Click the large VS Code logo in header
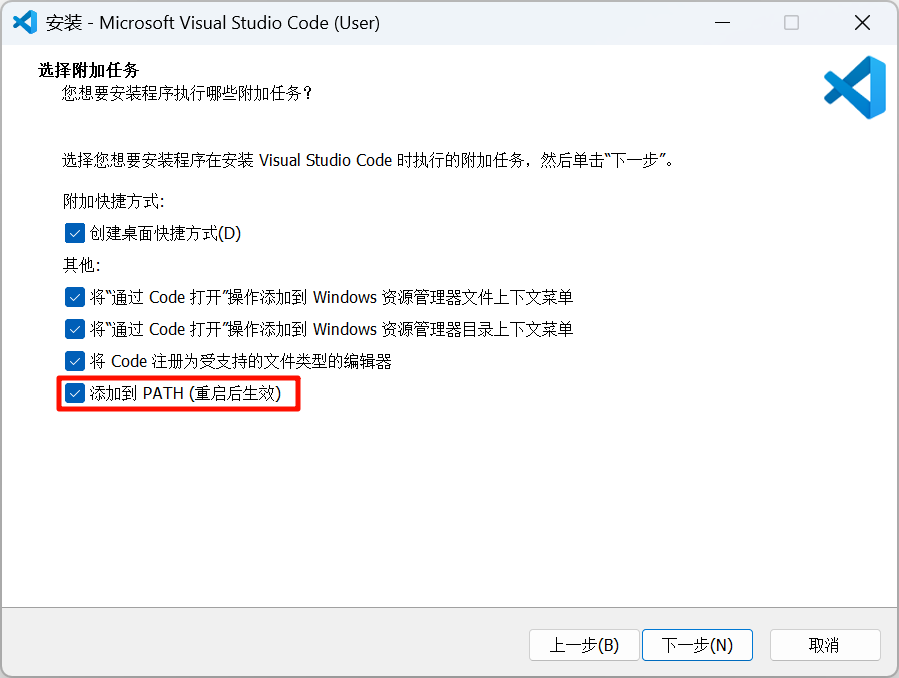This screenshot has width=899, height=678. point(855,88)
